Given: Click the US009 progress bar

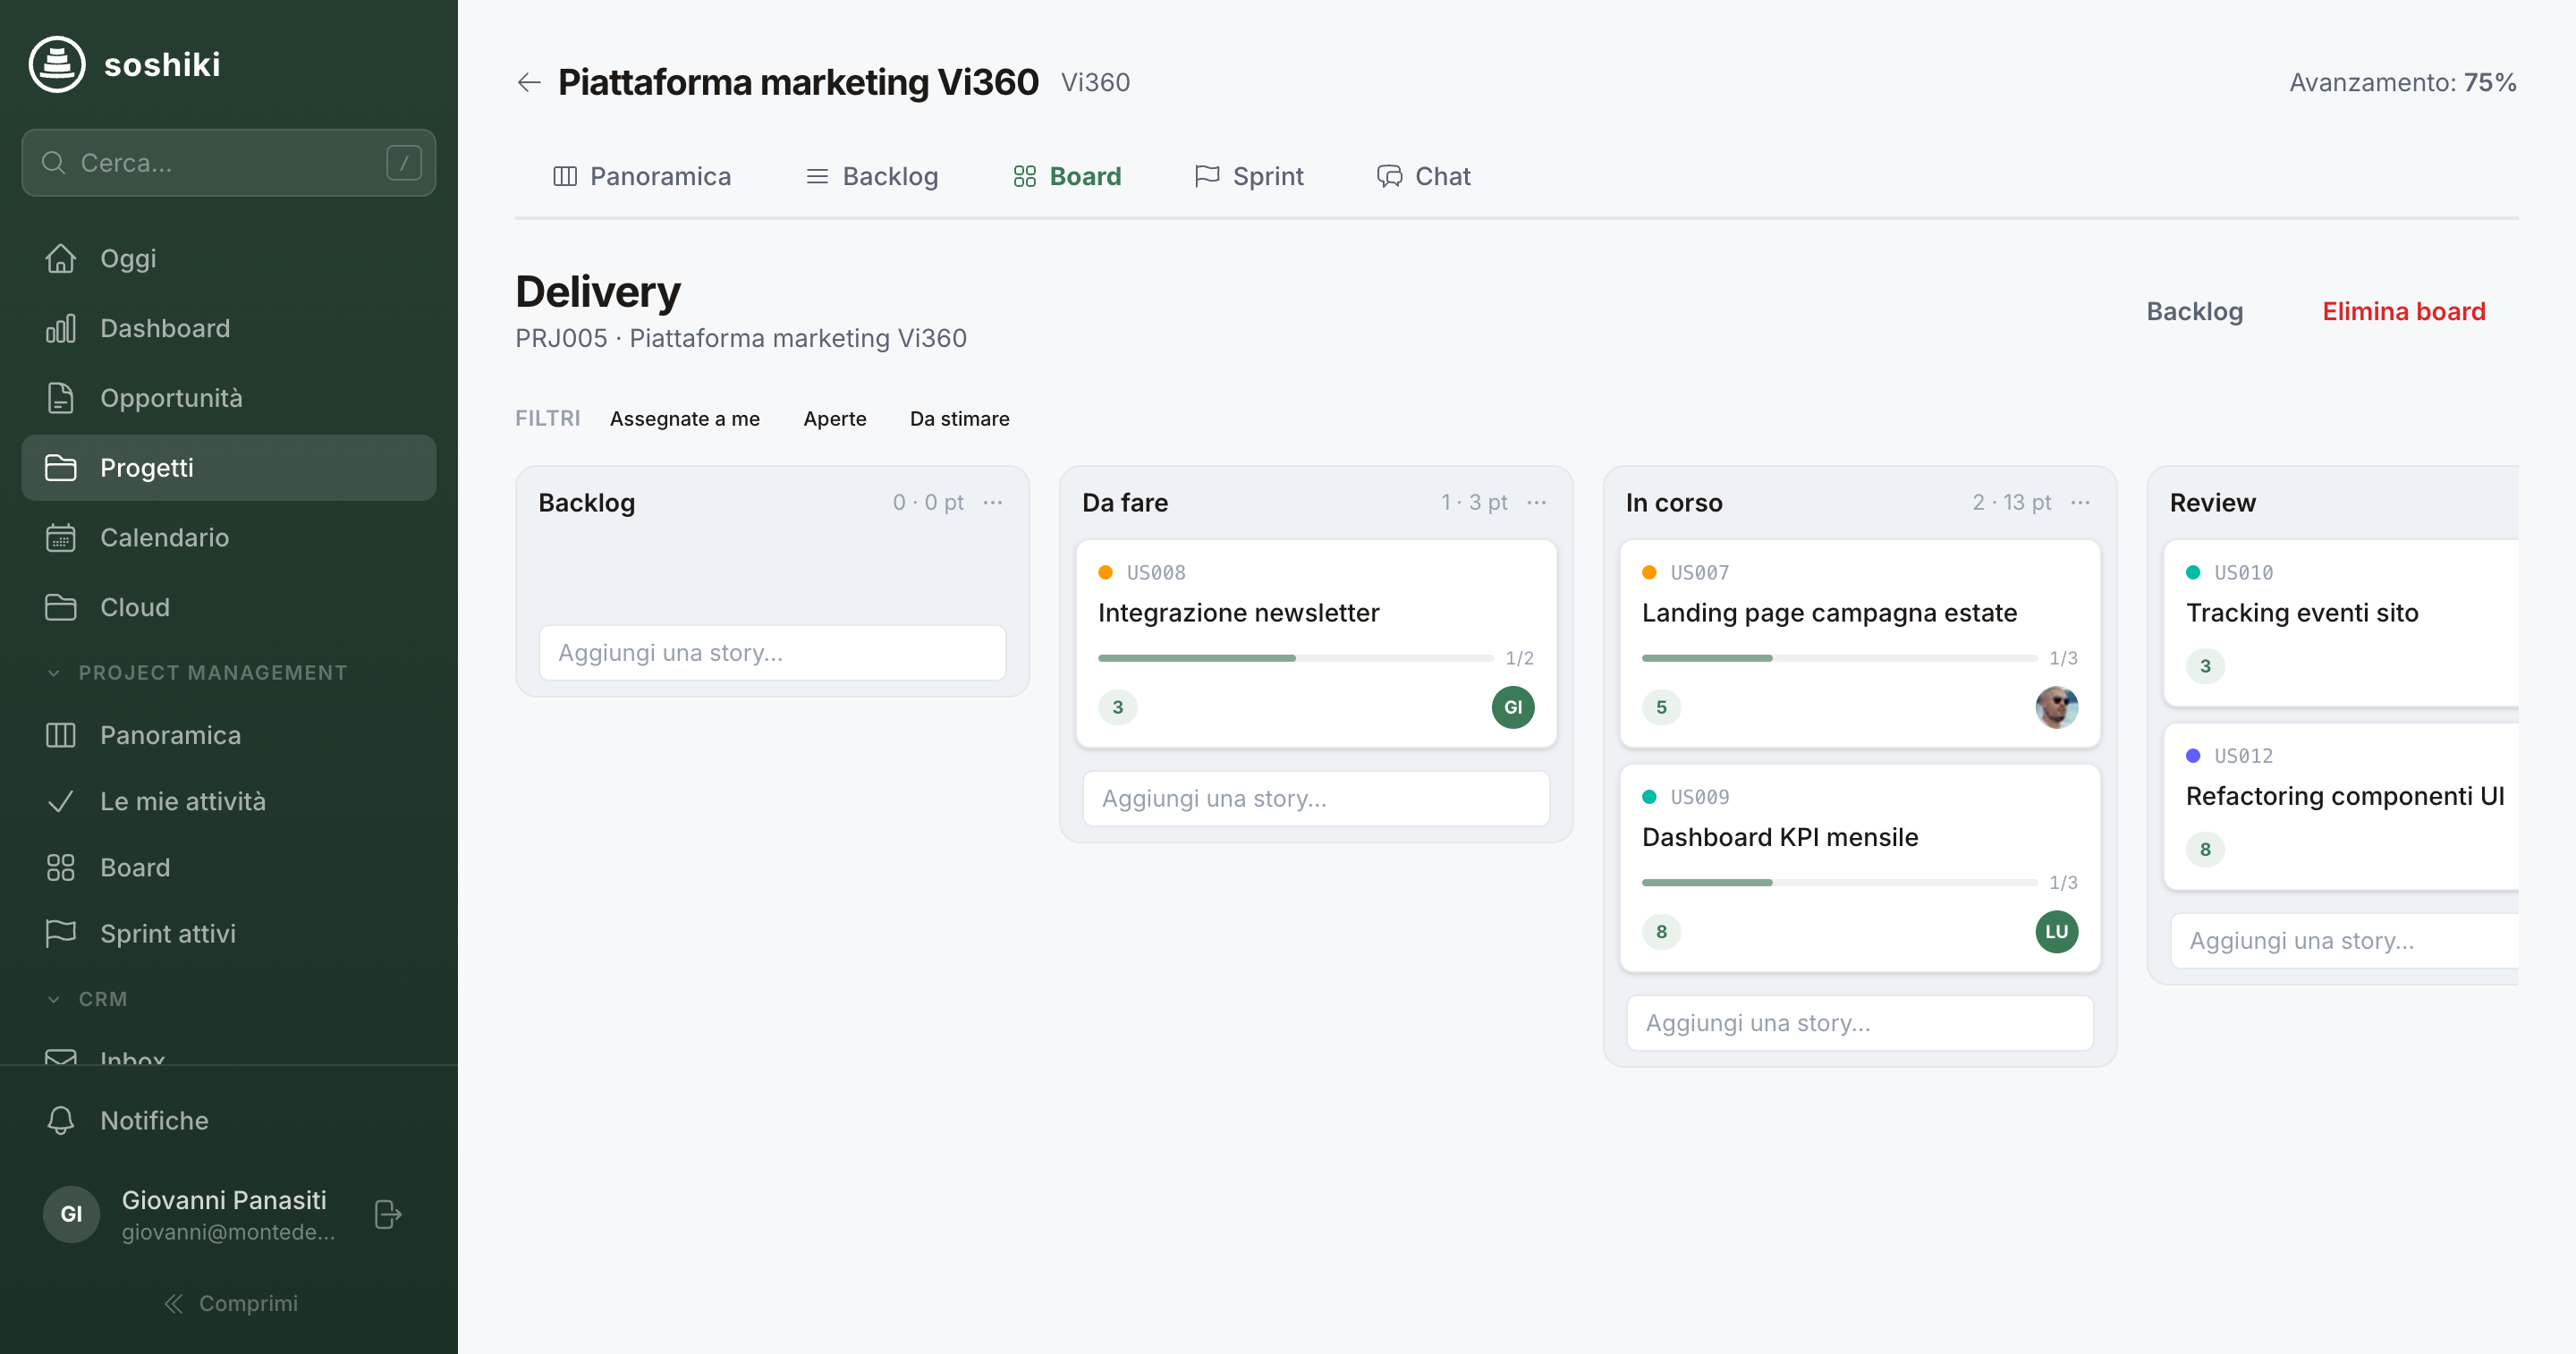Looking at the screenshot, I should click(x=1839, y=882).
